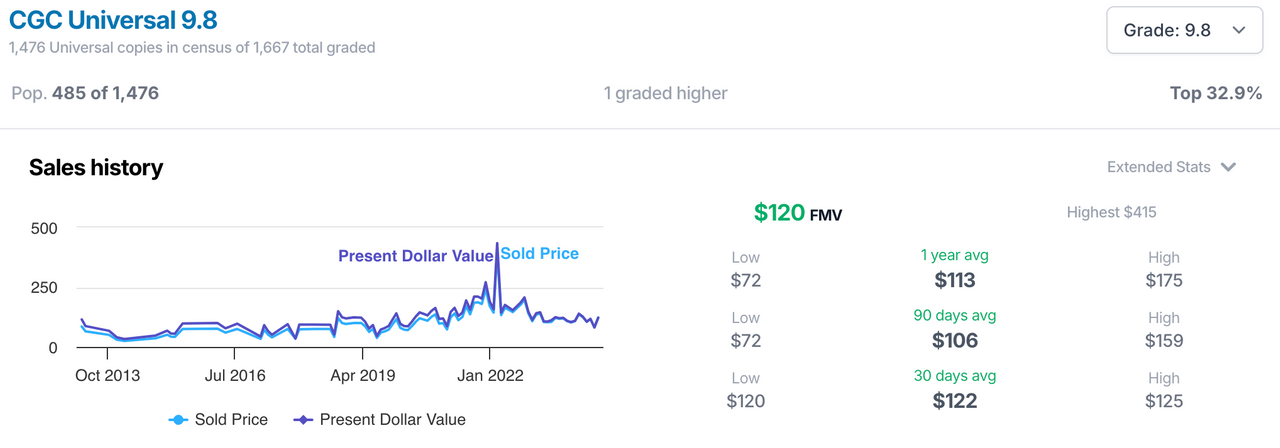
Task: Click the "1 graded higher" text
Action: [x=665, y=93]
